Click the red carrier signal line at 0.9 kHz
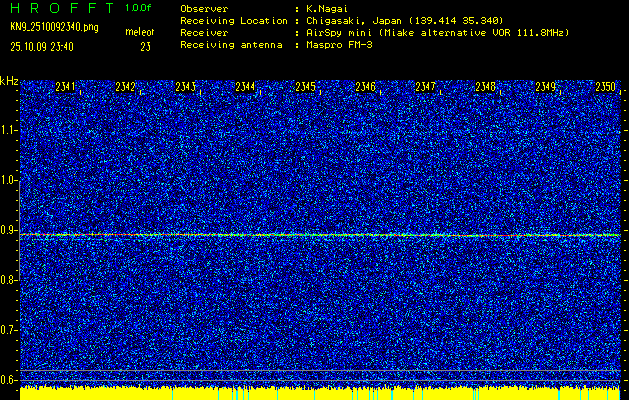 [60, 235]
